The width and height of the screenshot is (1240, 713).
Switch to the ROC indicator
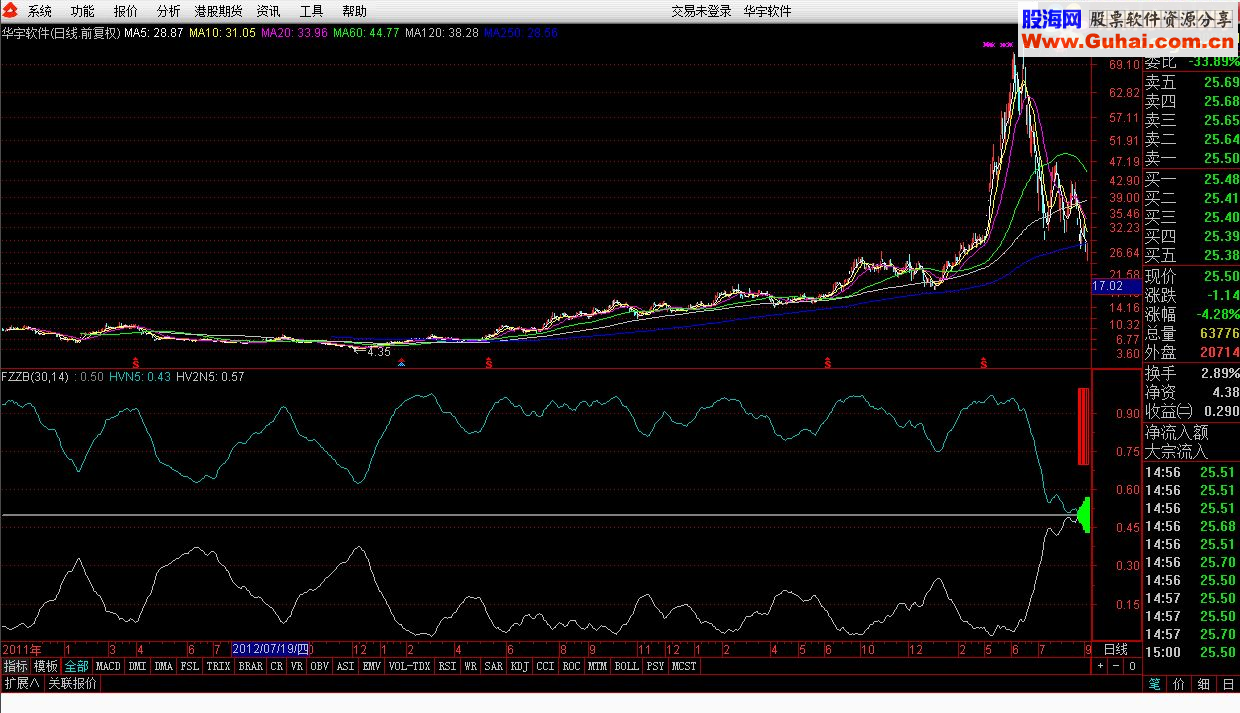571,666
